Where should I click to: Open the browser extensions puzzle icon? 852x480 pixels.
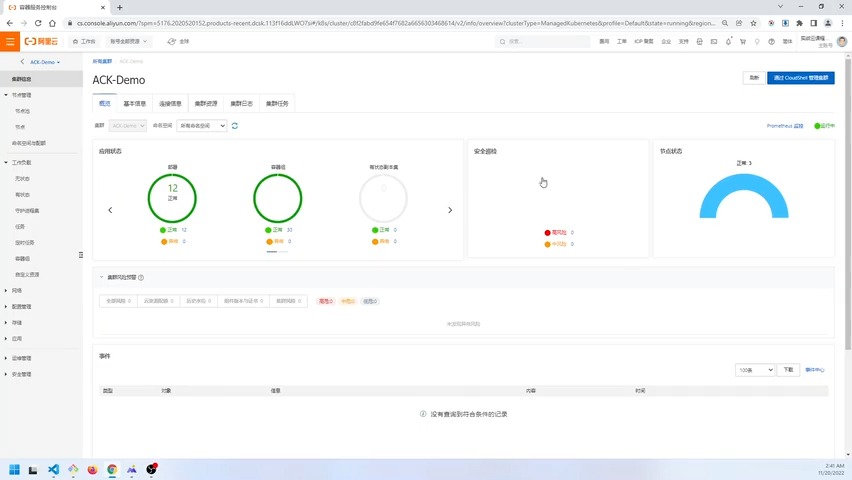(799, 23)
